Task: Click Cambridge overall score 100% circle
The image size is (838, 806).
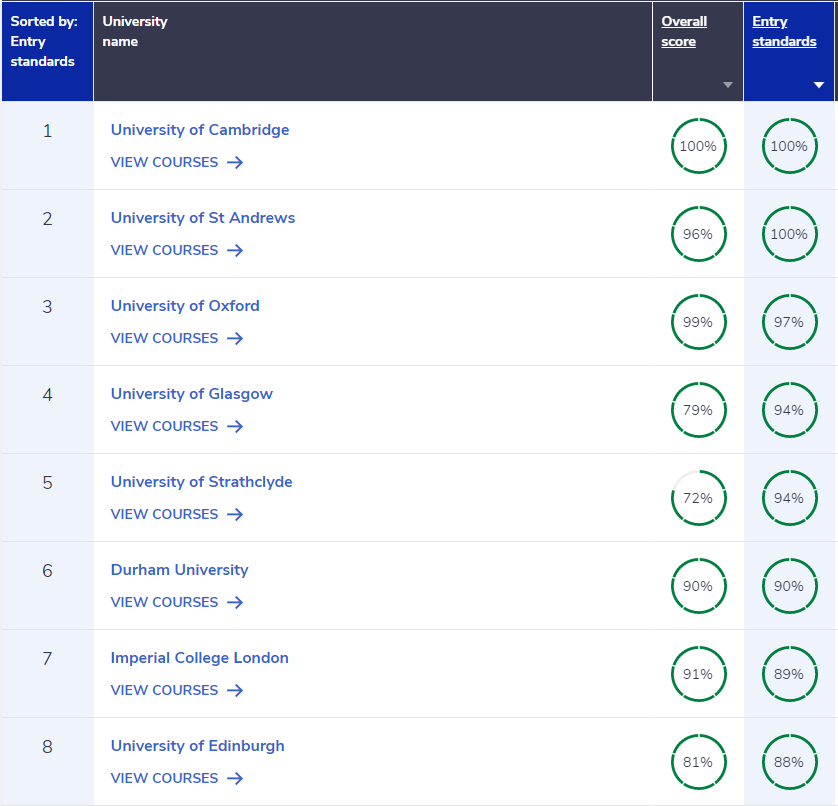Action: tap(699, 146)
